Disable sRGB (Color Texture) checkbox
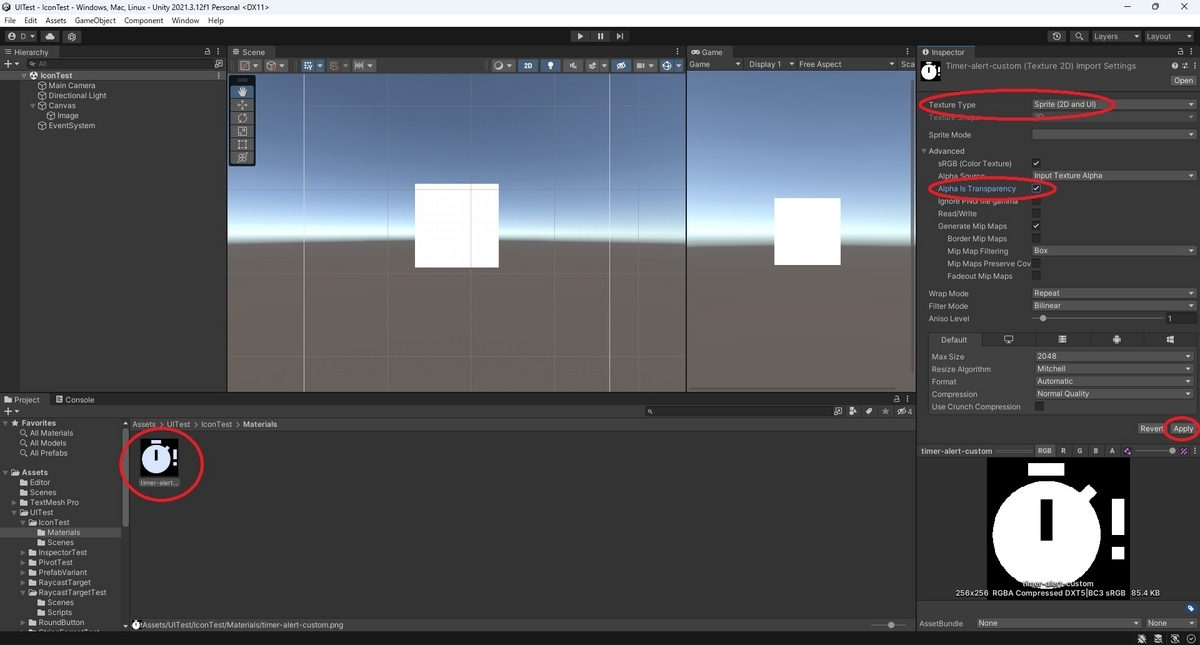The width and height of the screenshot is (1200, 645). (1036, 163)
